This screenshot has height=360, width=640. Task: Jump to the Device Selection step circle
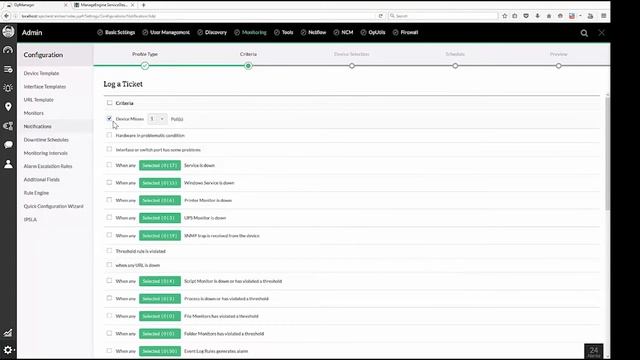coord(352,66)
